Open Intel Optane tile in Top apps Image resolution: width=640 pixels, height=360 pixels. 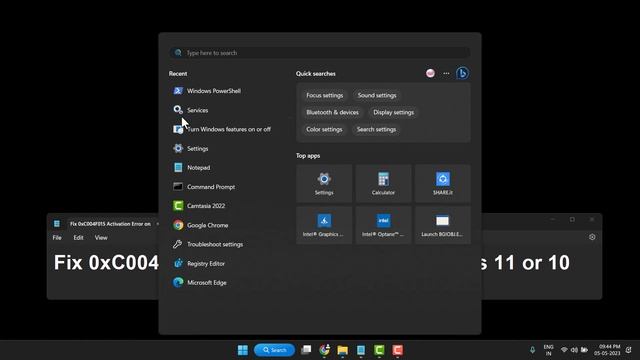383,225
